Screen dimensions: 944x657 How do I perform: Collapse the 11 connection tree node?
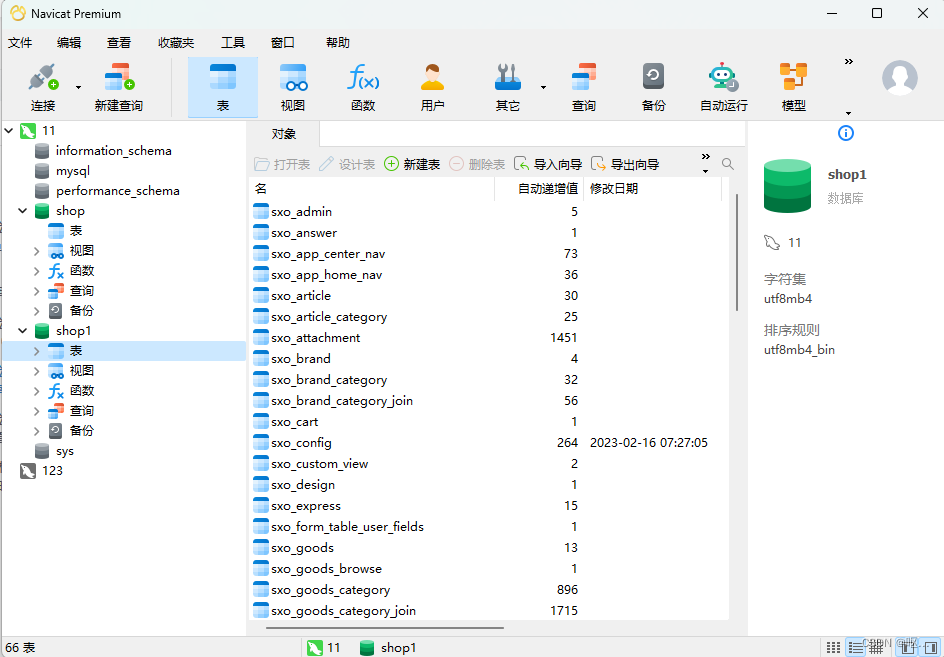(8, 130)
